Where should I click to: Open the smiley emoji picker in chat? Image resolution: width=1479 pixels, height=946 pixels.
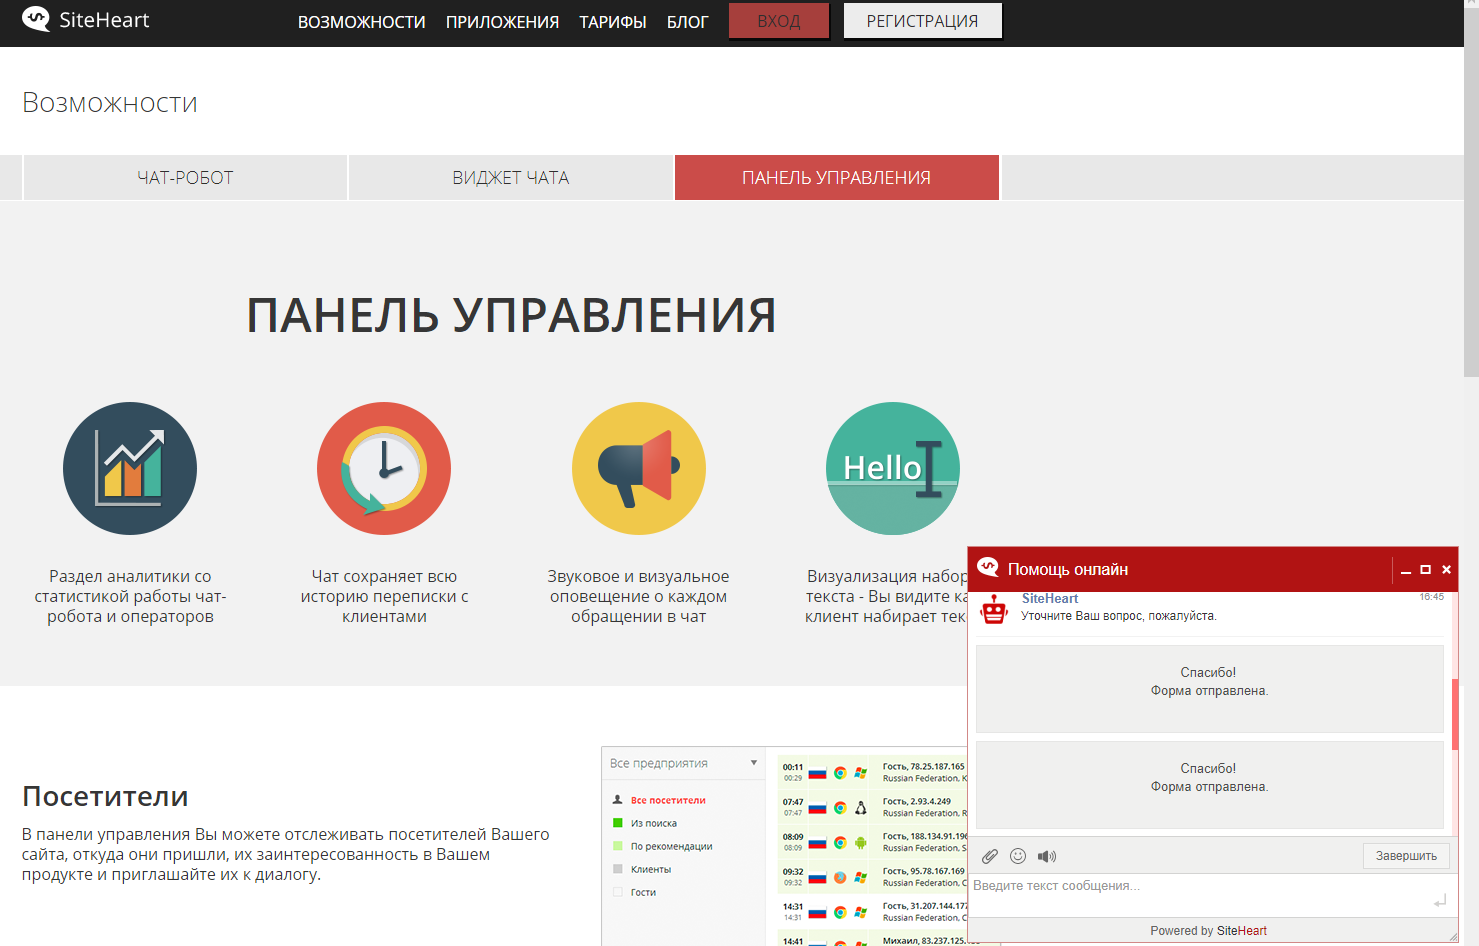[1018, 856]
